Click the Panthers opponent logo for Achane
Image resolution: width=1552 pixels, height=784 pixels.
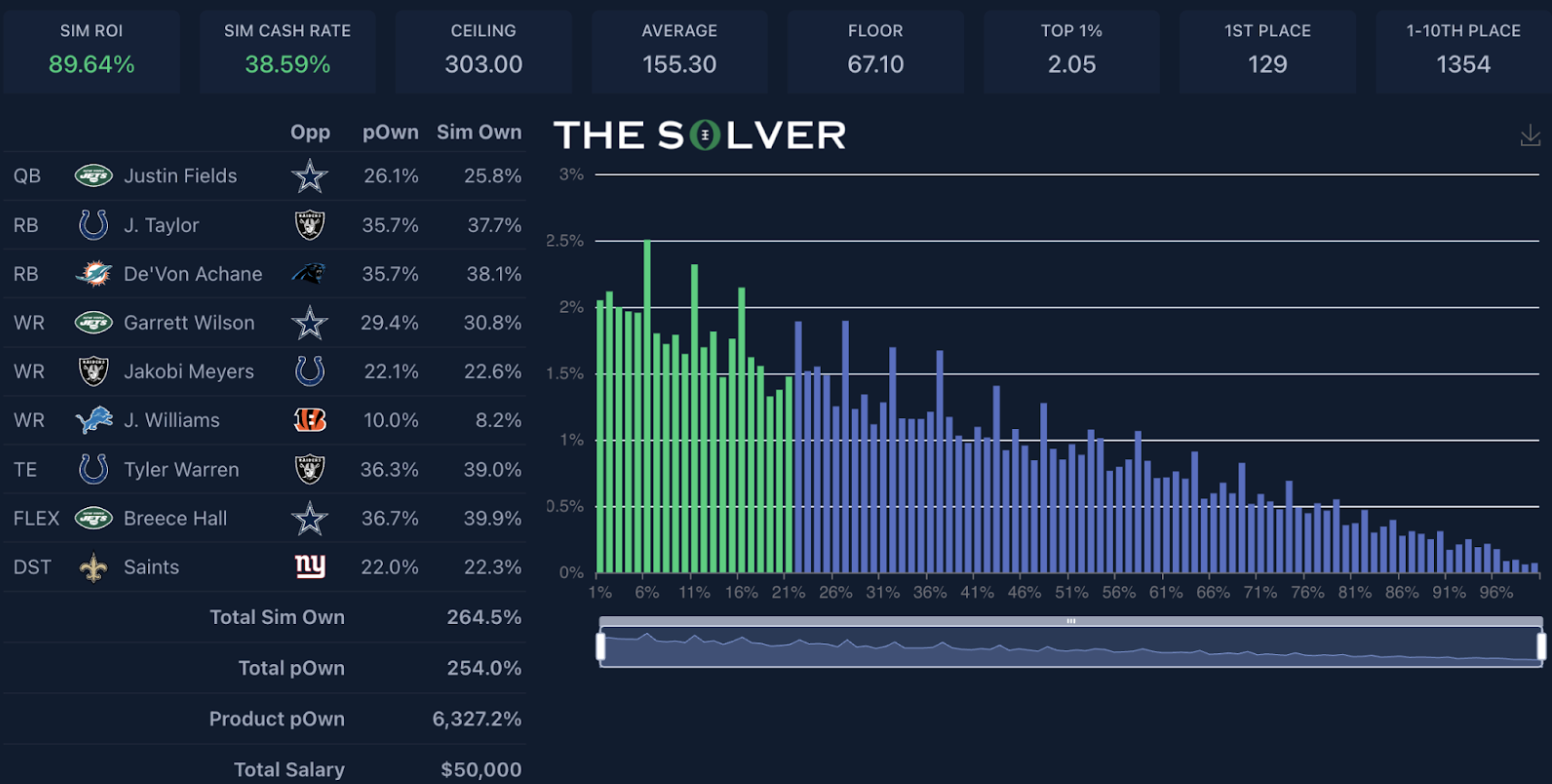tap(309, 274)
